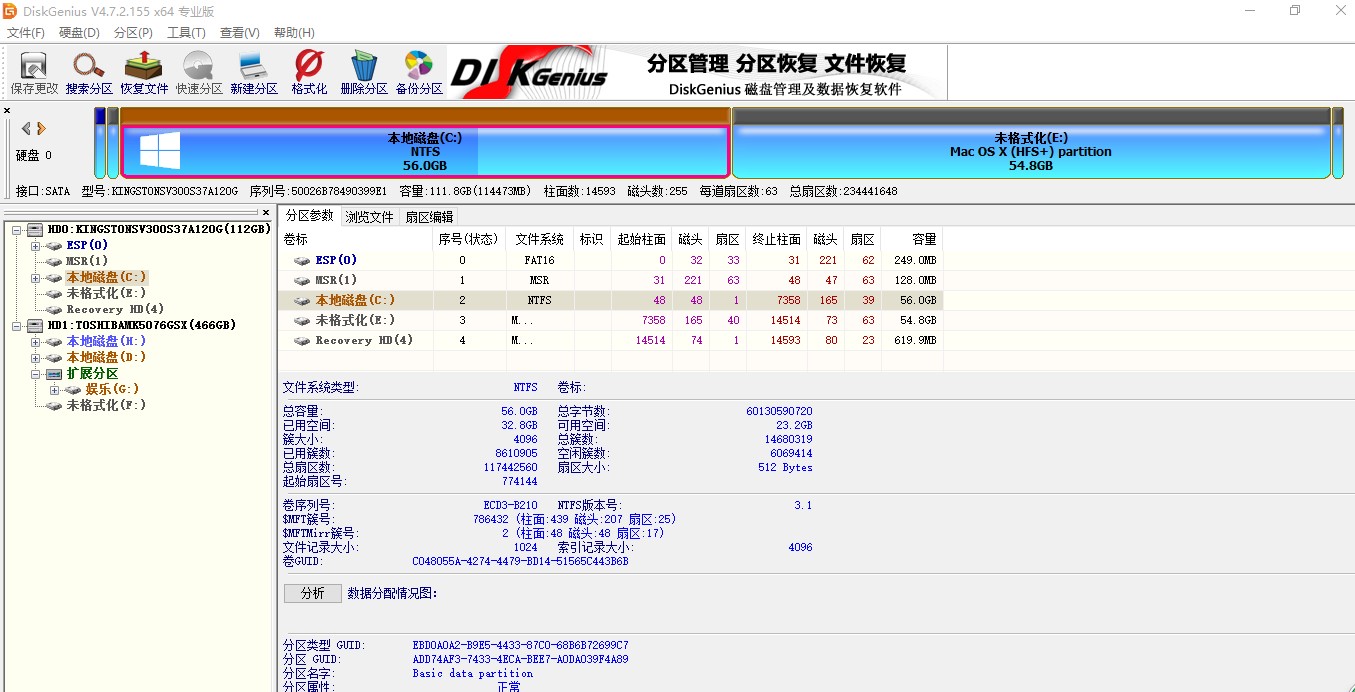Click volume GUID value C048055A-4274
The width and height of the screenshot is (1355, 692).
(520, 562)
